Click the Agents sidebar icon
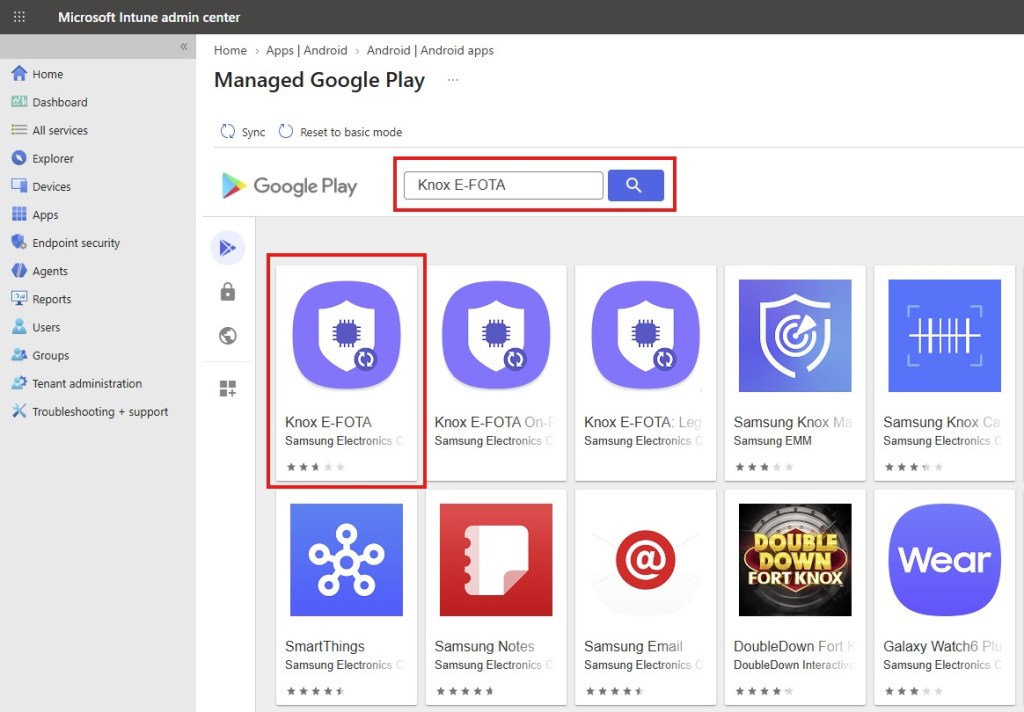Viewport: 1024px width, 712px height. (x=19, y=270)
